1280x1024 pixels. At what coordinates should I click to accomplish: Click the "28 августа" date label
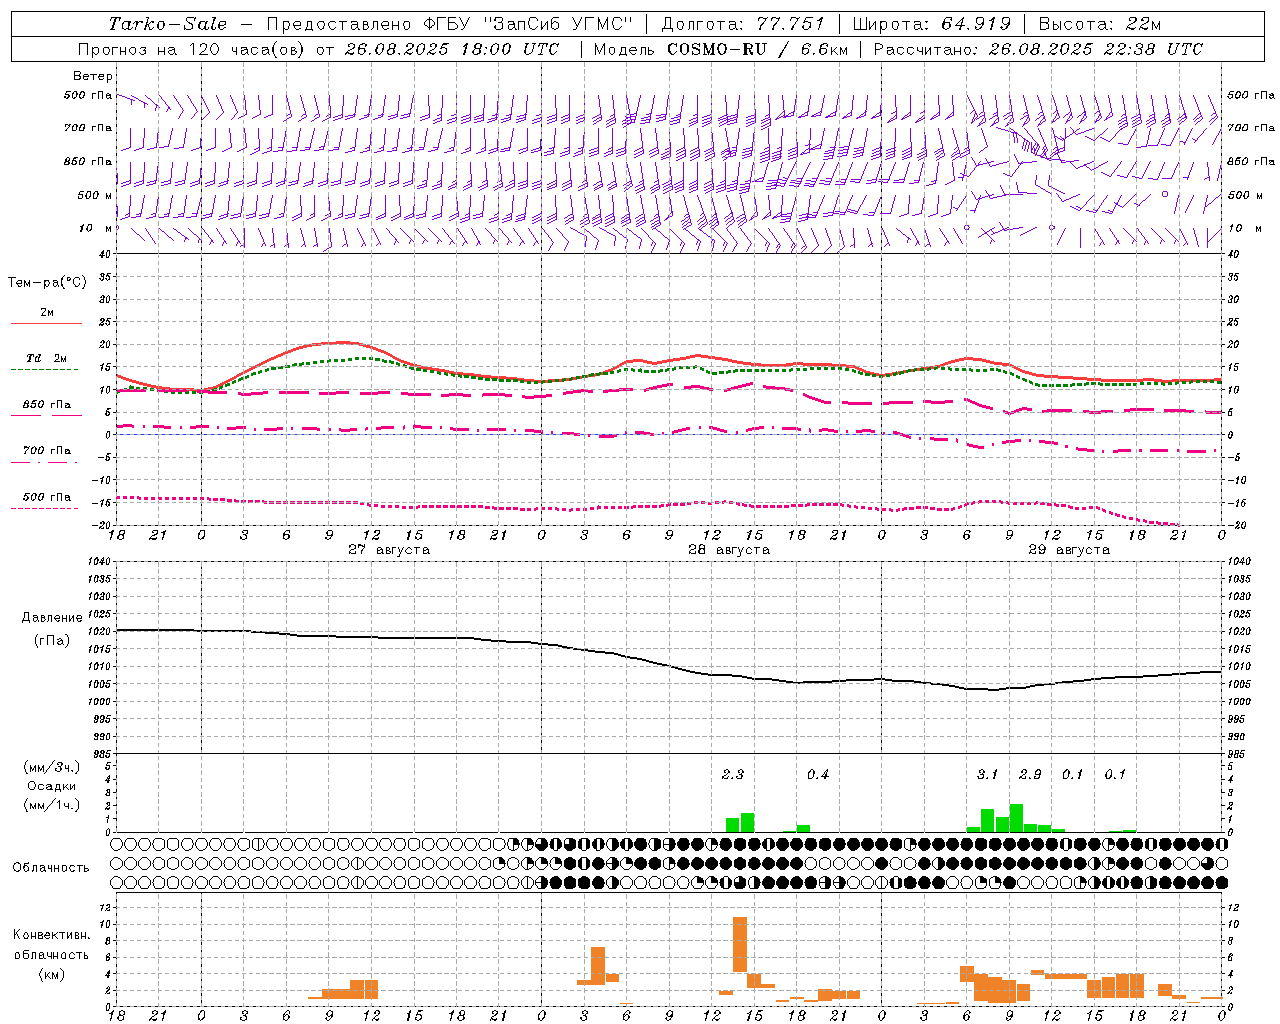coord(728,550)
